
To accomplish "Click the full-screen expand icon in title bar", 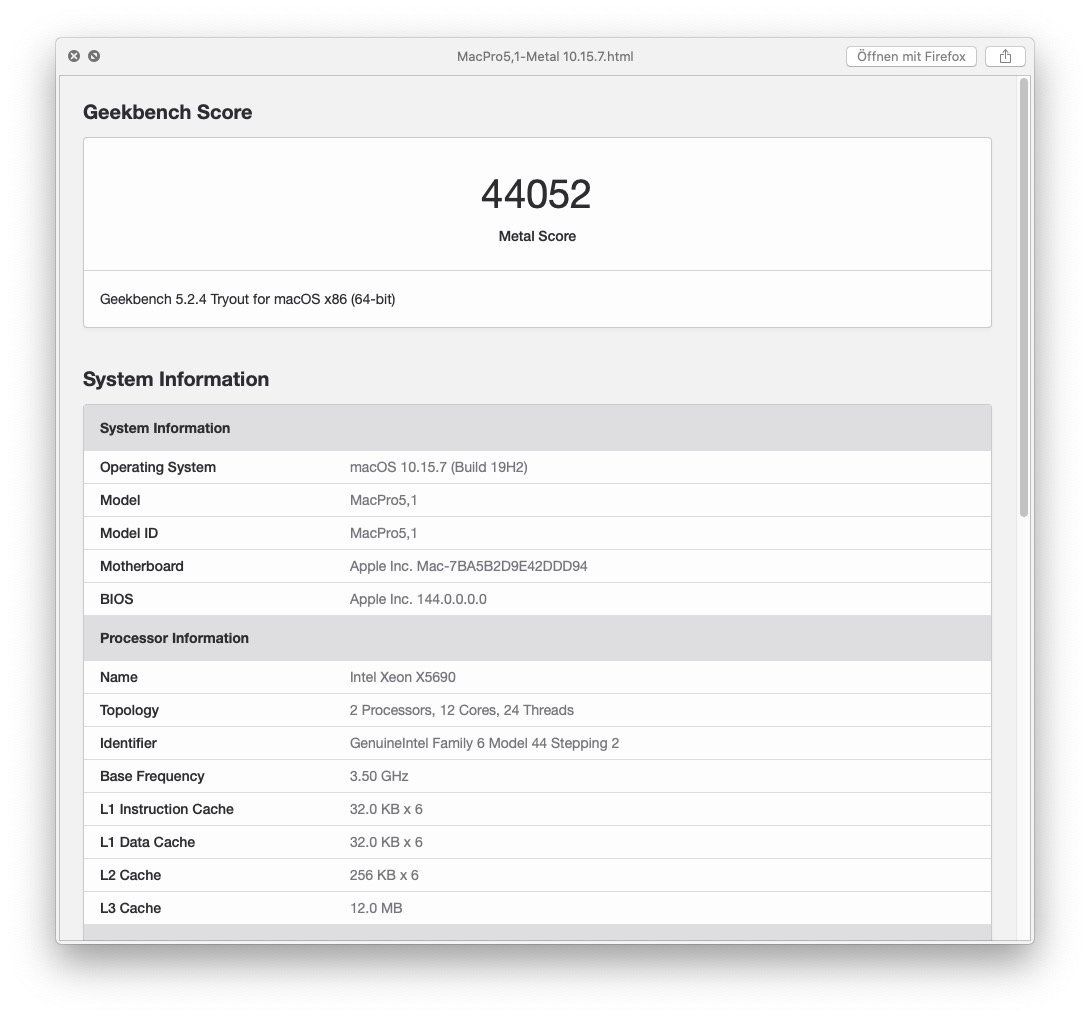I will 94,56.
